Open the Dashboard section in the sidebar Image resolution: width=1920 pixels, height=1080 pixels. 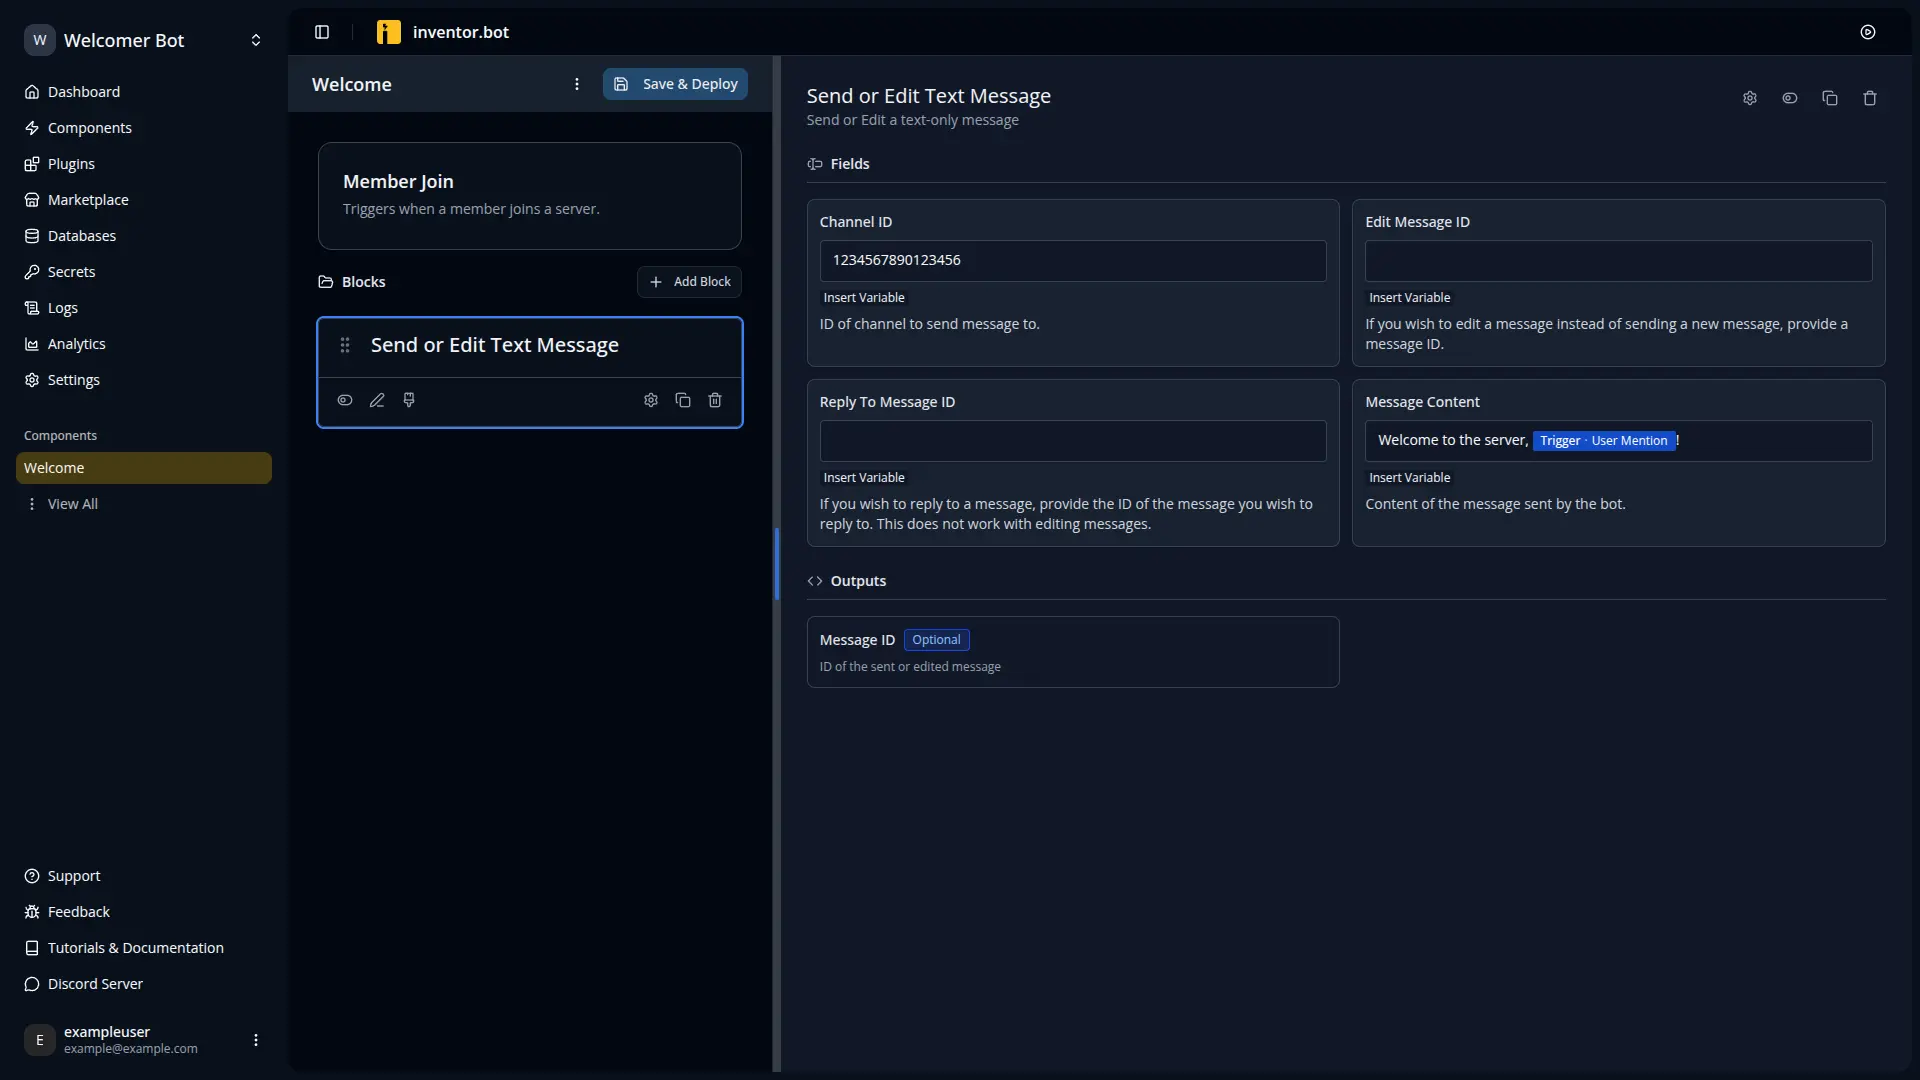click(x=84, y=91)
